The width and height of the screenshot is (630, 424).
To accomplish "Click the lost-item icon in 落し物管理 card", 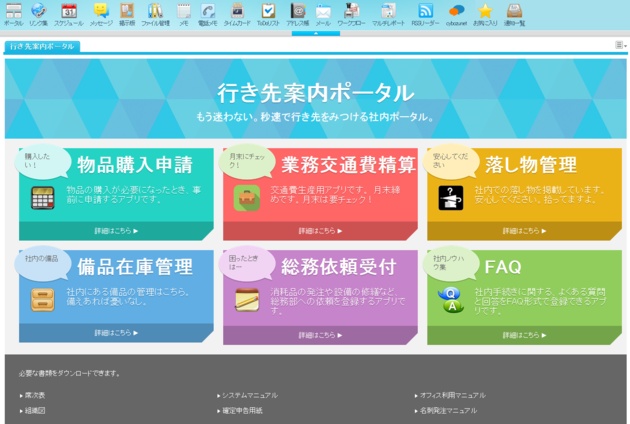I will click(451, 198).
